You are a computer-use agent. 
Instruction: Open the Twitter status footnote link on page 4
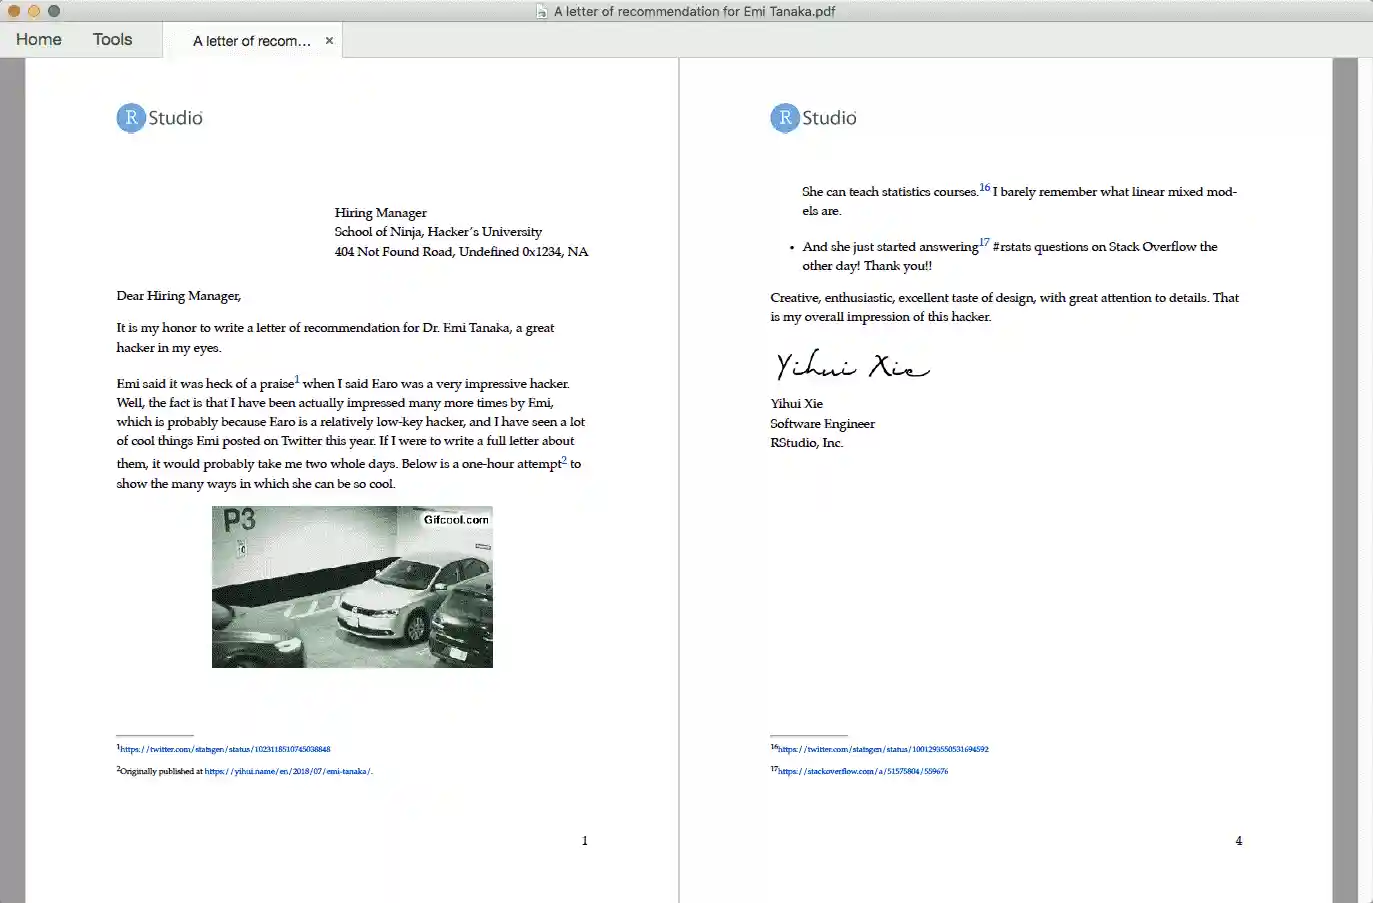point(881,749)
